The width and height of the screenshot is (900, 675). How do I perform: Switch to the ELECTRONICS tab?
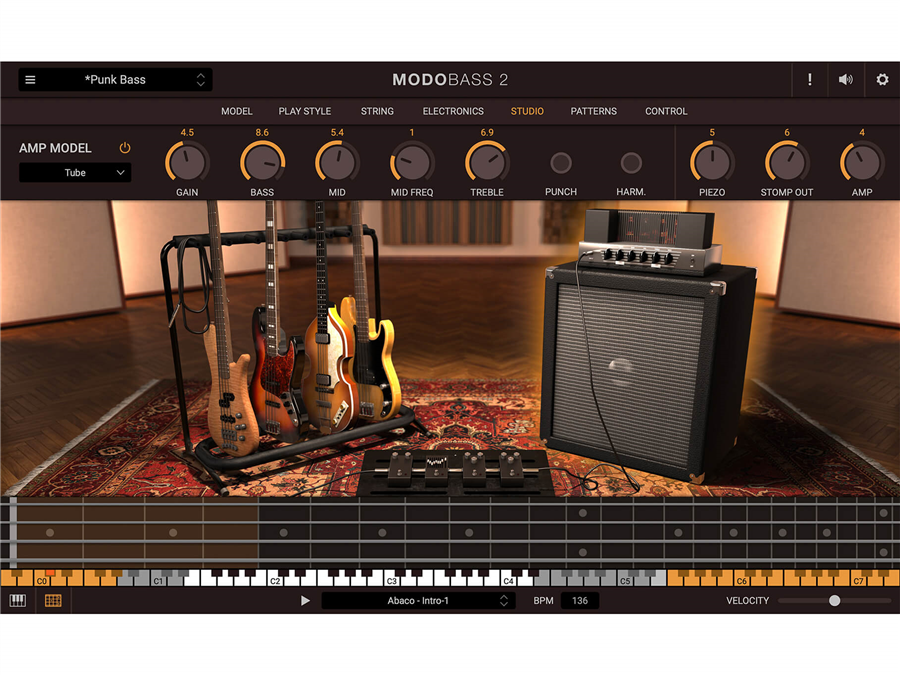(453, 111)
